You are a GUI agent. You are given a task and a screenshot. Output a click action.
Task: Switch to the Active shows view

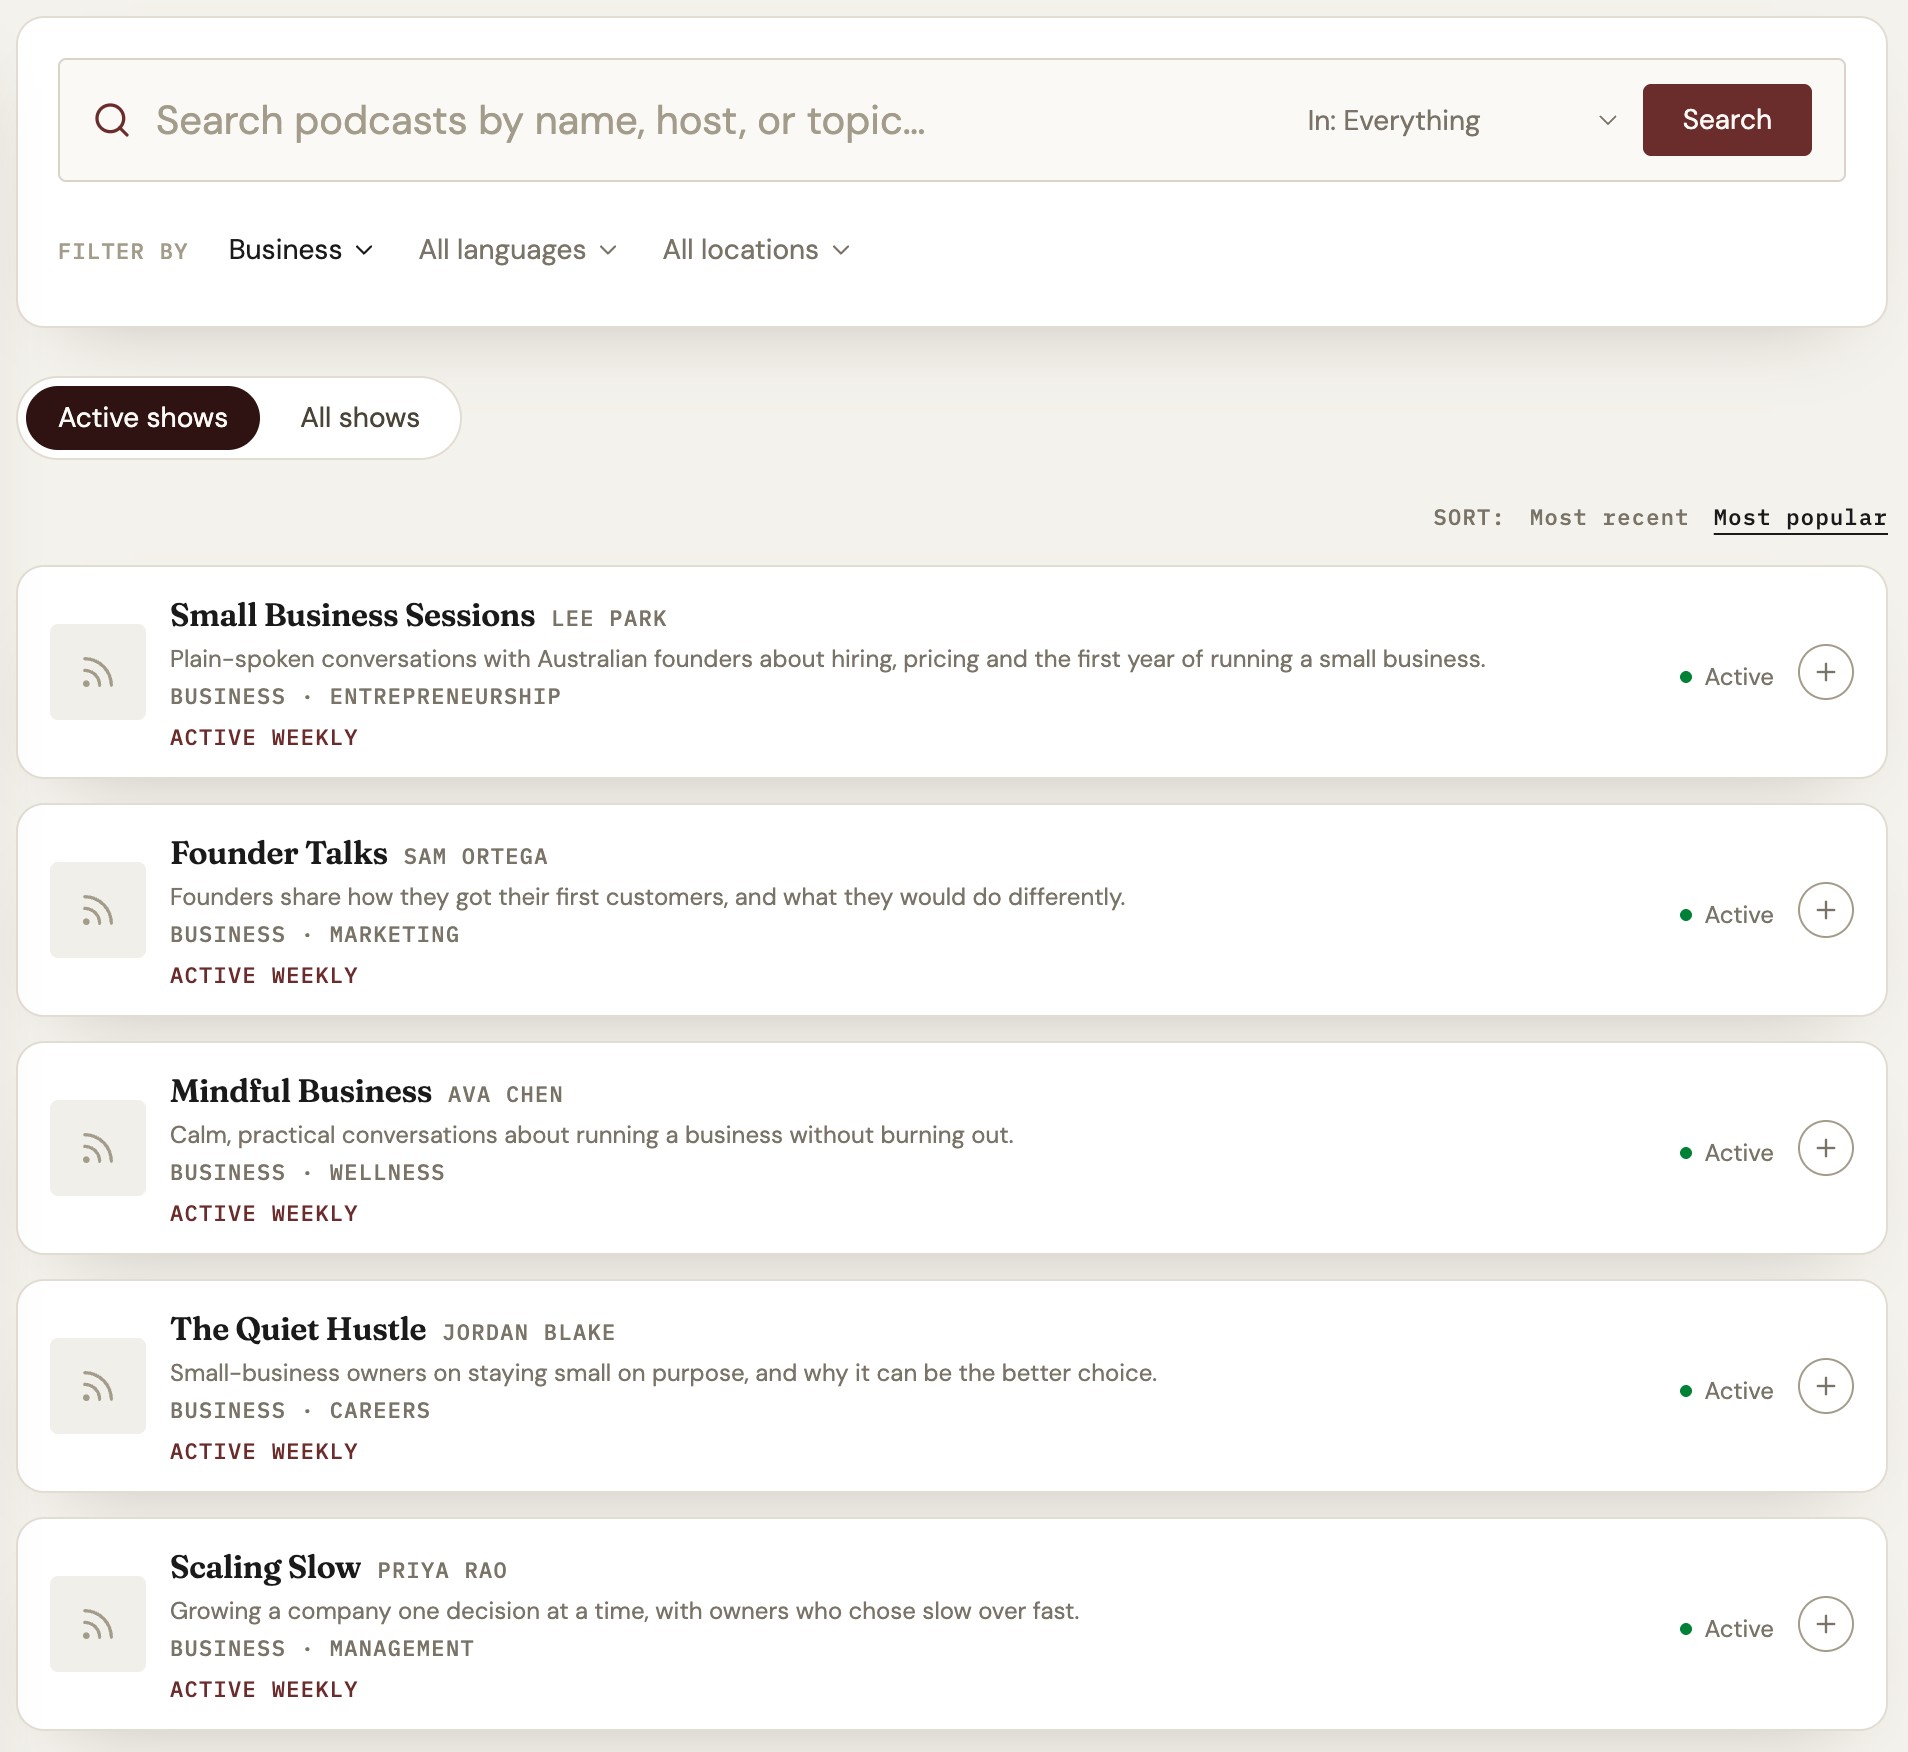(x=143, y=418)
